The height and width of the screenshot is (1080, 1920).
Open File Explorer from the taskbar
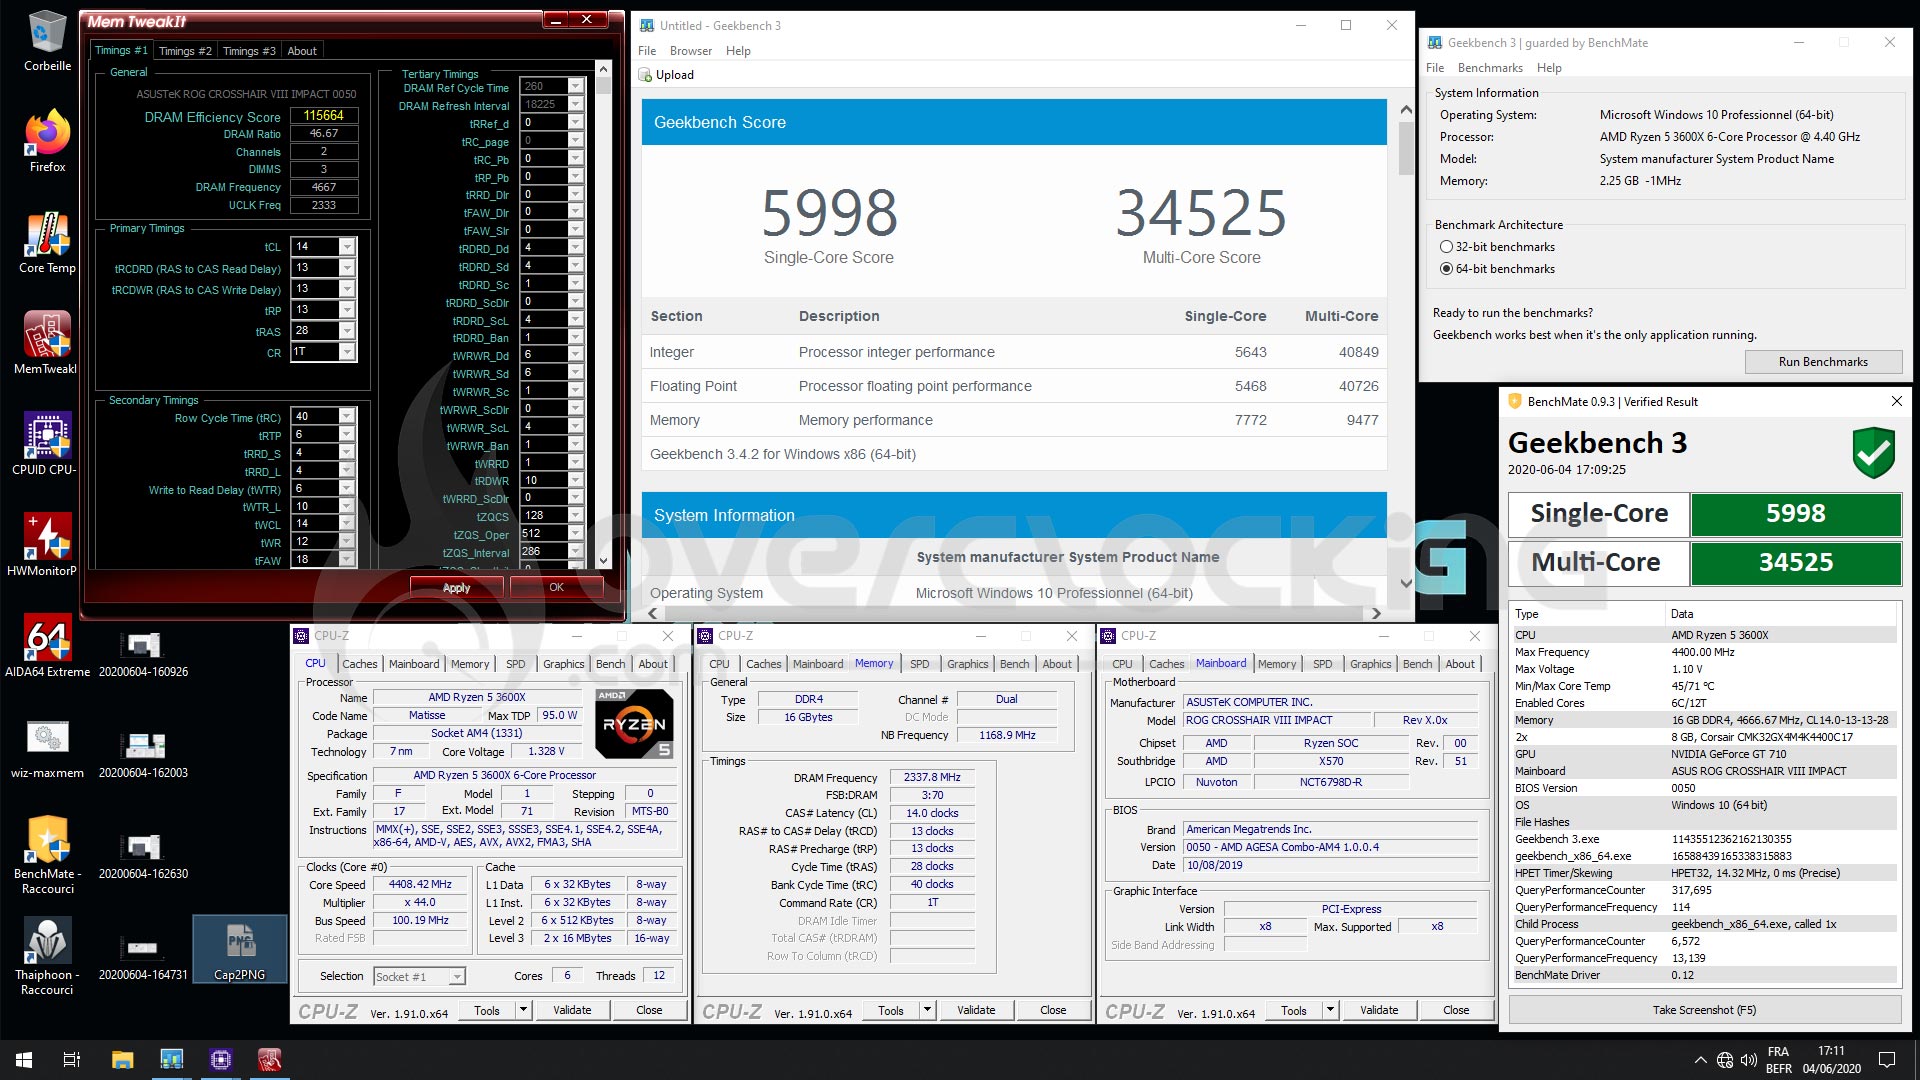122,1060
